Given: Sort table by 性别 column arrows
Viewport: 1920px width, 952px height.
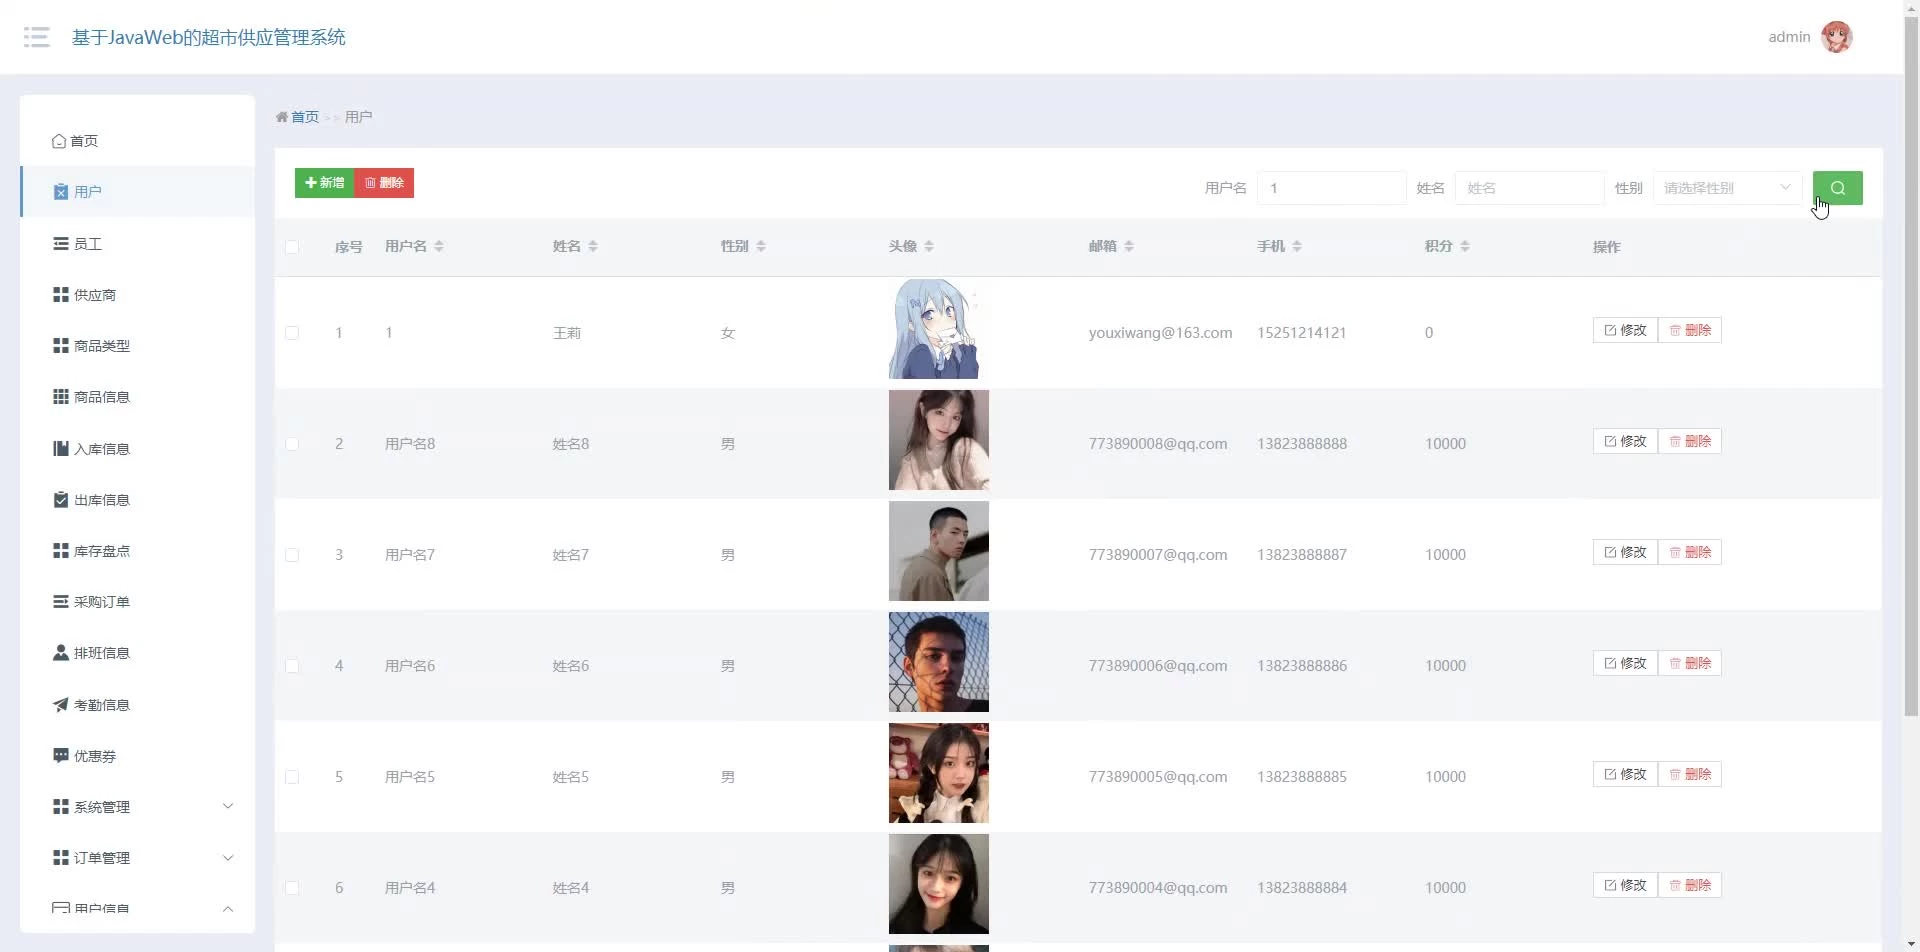Looking at the screenshot, I should [761, 246].
